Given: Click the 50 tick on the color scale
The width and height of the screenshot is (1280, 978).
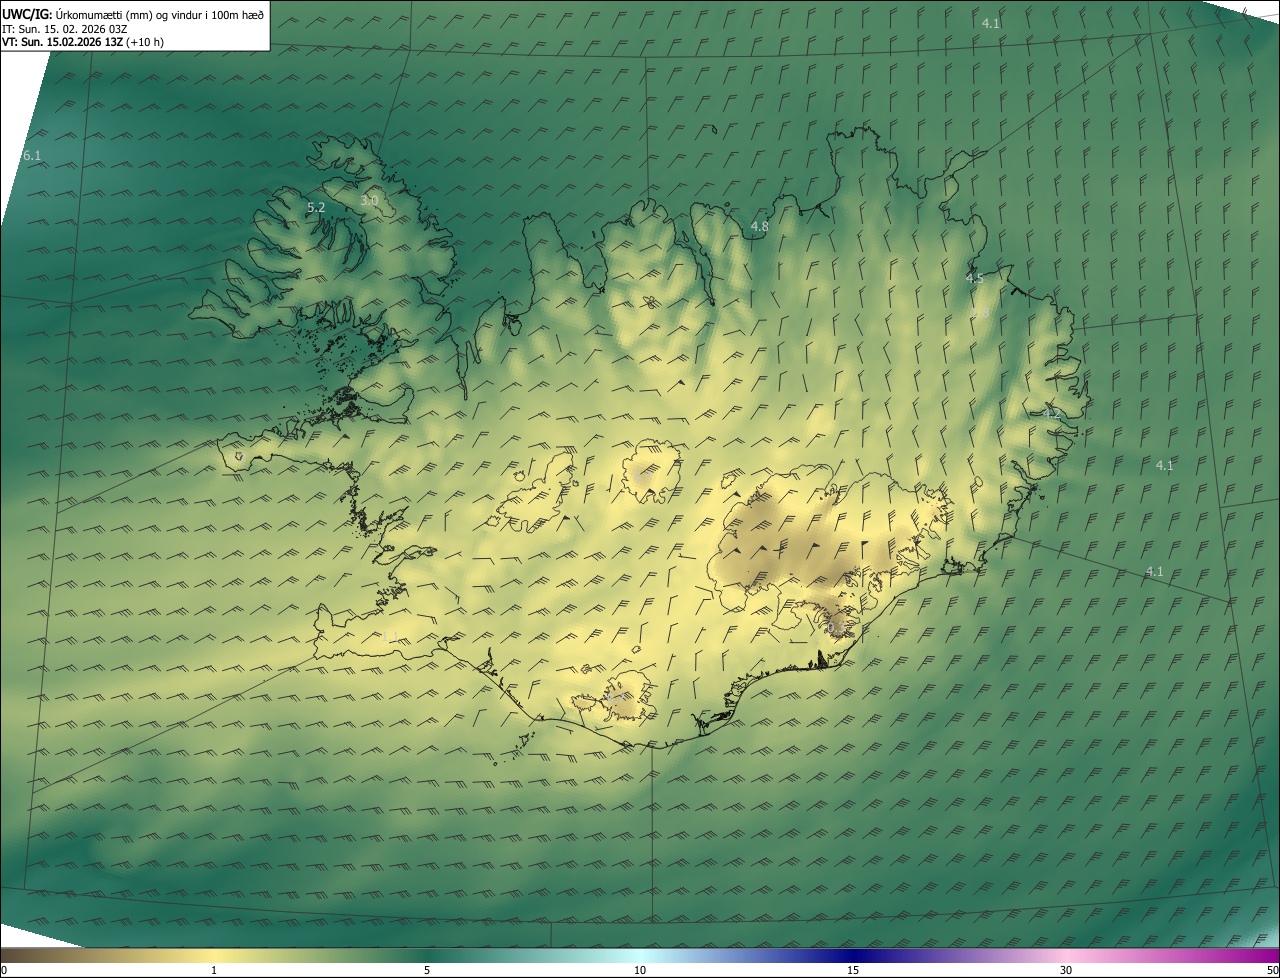Looking at the screenshot, I should 1273,971.
